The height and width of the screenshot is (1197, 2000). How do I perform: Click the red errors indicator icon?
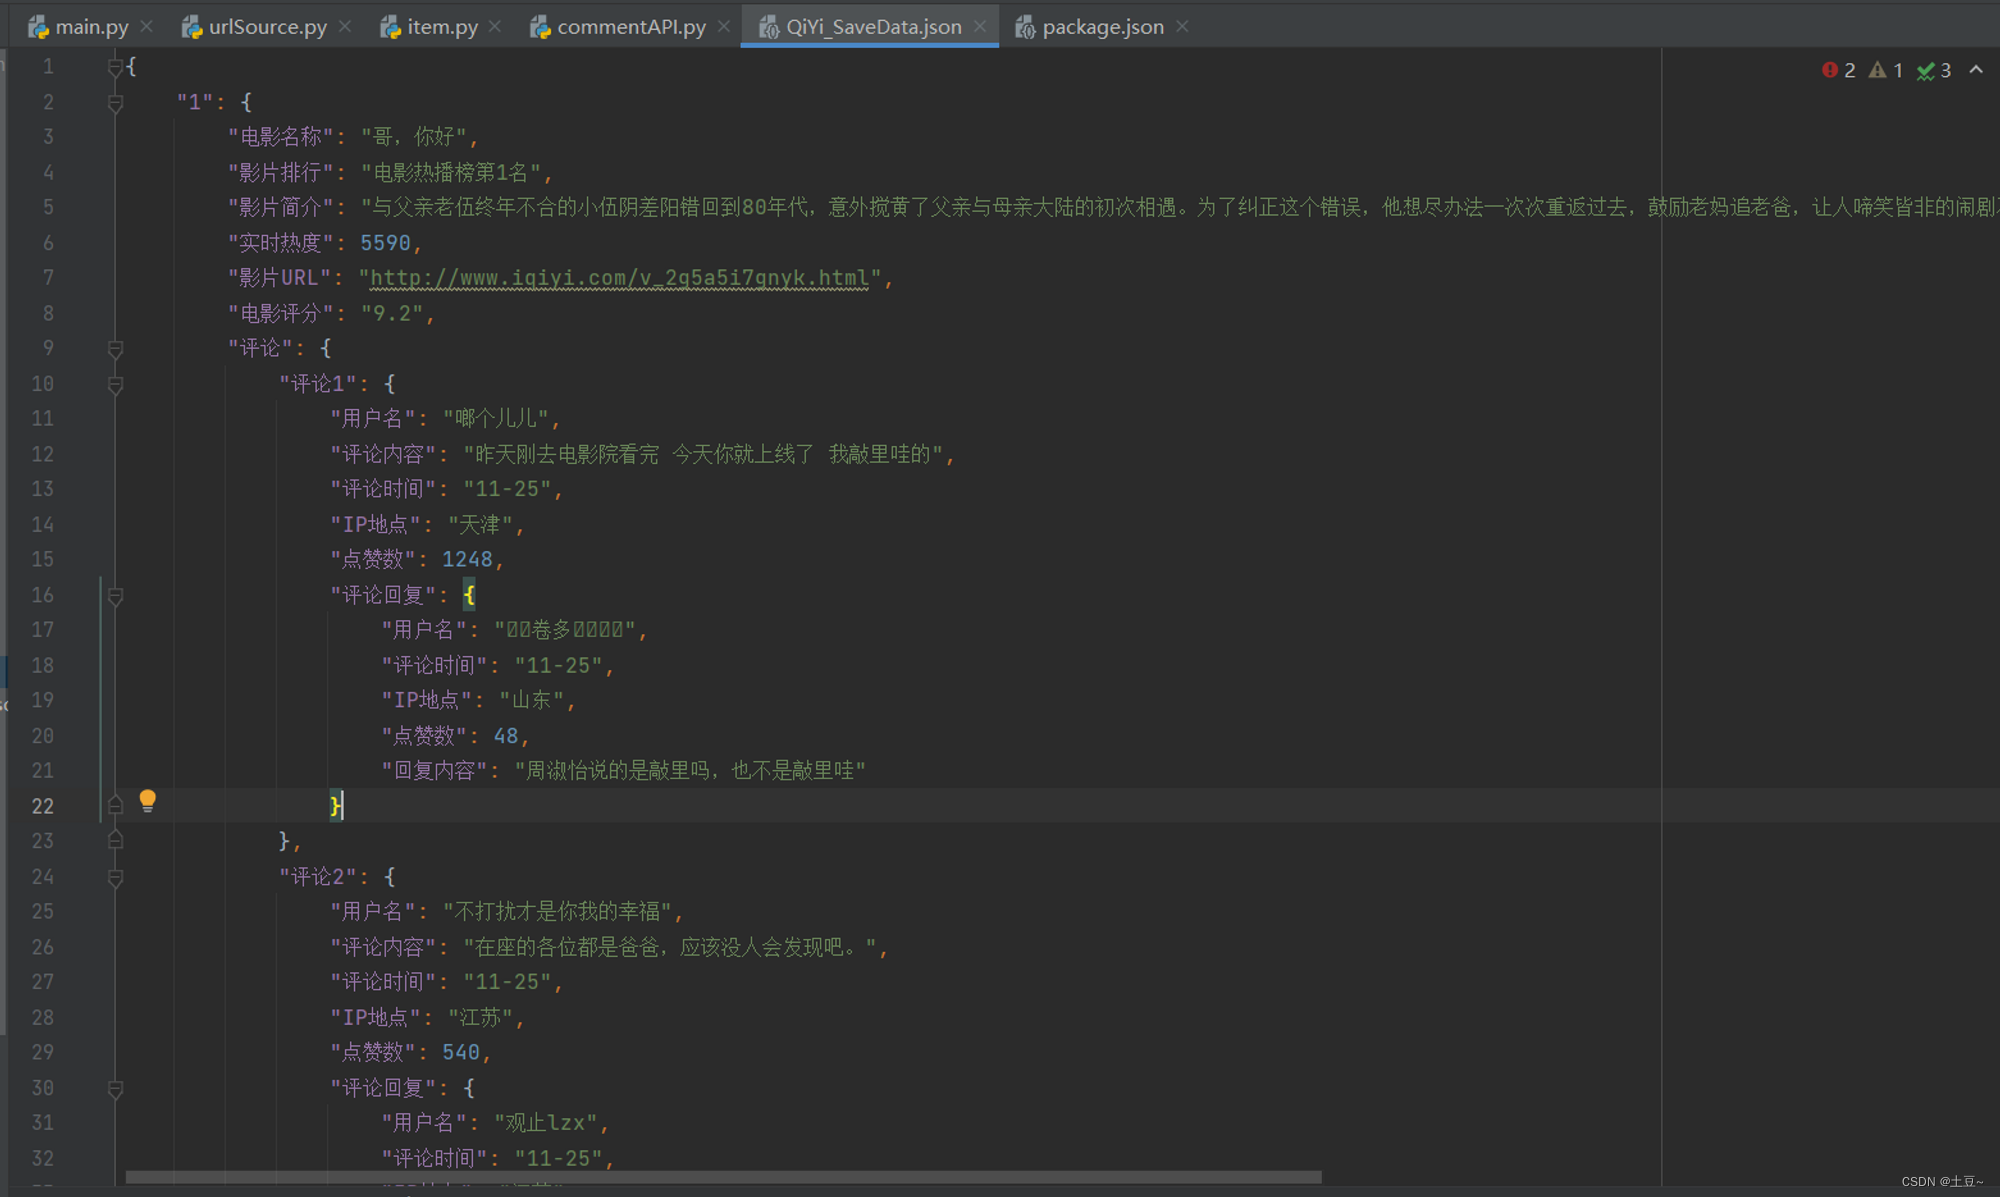point(1830,70)
